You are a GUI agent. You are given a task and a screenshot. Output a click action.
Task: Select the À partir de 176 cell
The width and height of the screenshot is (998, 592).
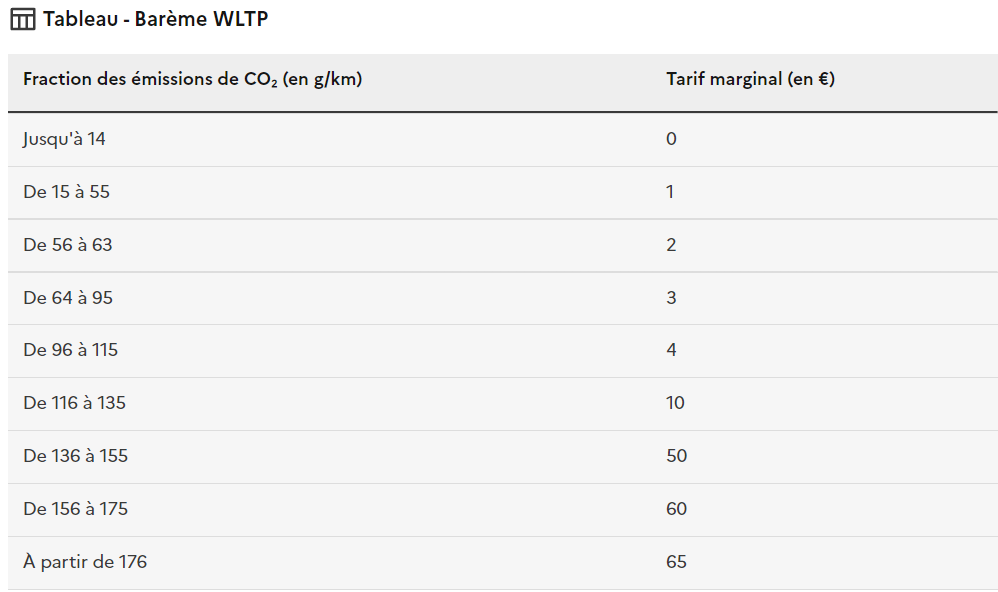(x=85, y=562)
